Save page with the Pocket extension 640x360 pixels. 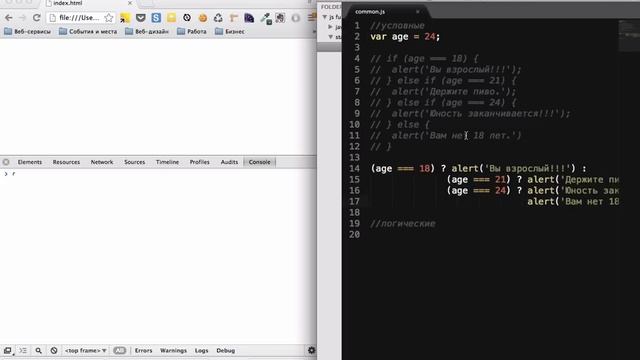(141, 18)
